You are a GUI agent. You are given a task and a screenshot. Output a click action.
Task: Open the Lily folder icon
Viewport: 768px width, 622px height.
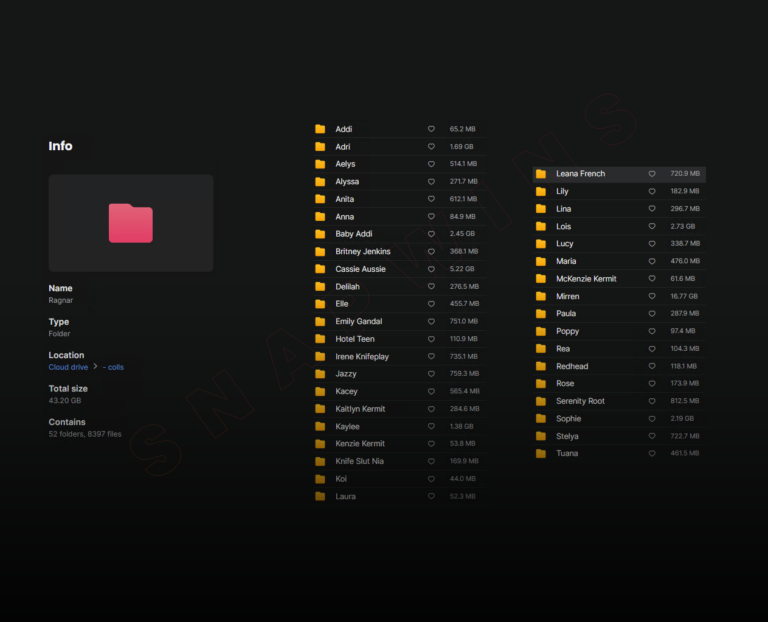541,191
